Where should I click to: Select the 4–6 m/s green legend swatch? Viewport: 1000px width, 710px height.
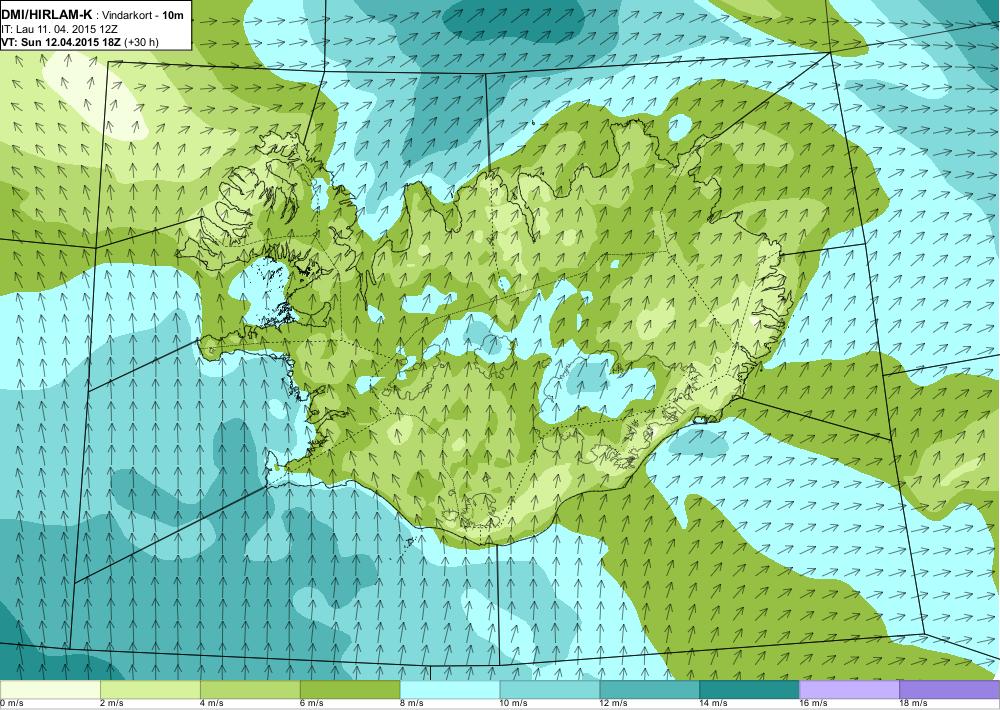click(x=250, y=689)
